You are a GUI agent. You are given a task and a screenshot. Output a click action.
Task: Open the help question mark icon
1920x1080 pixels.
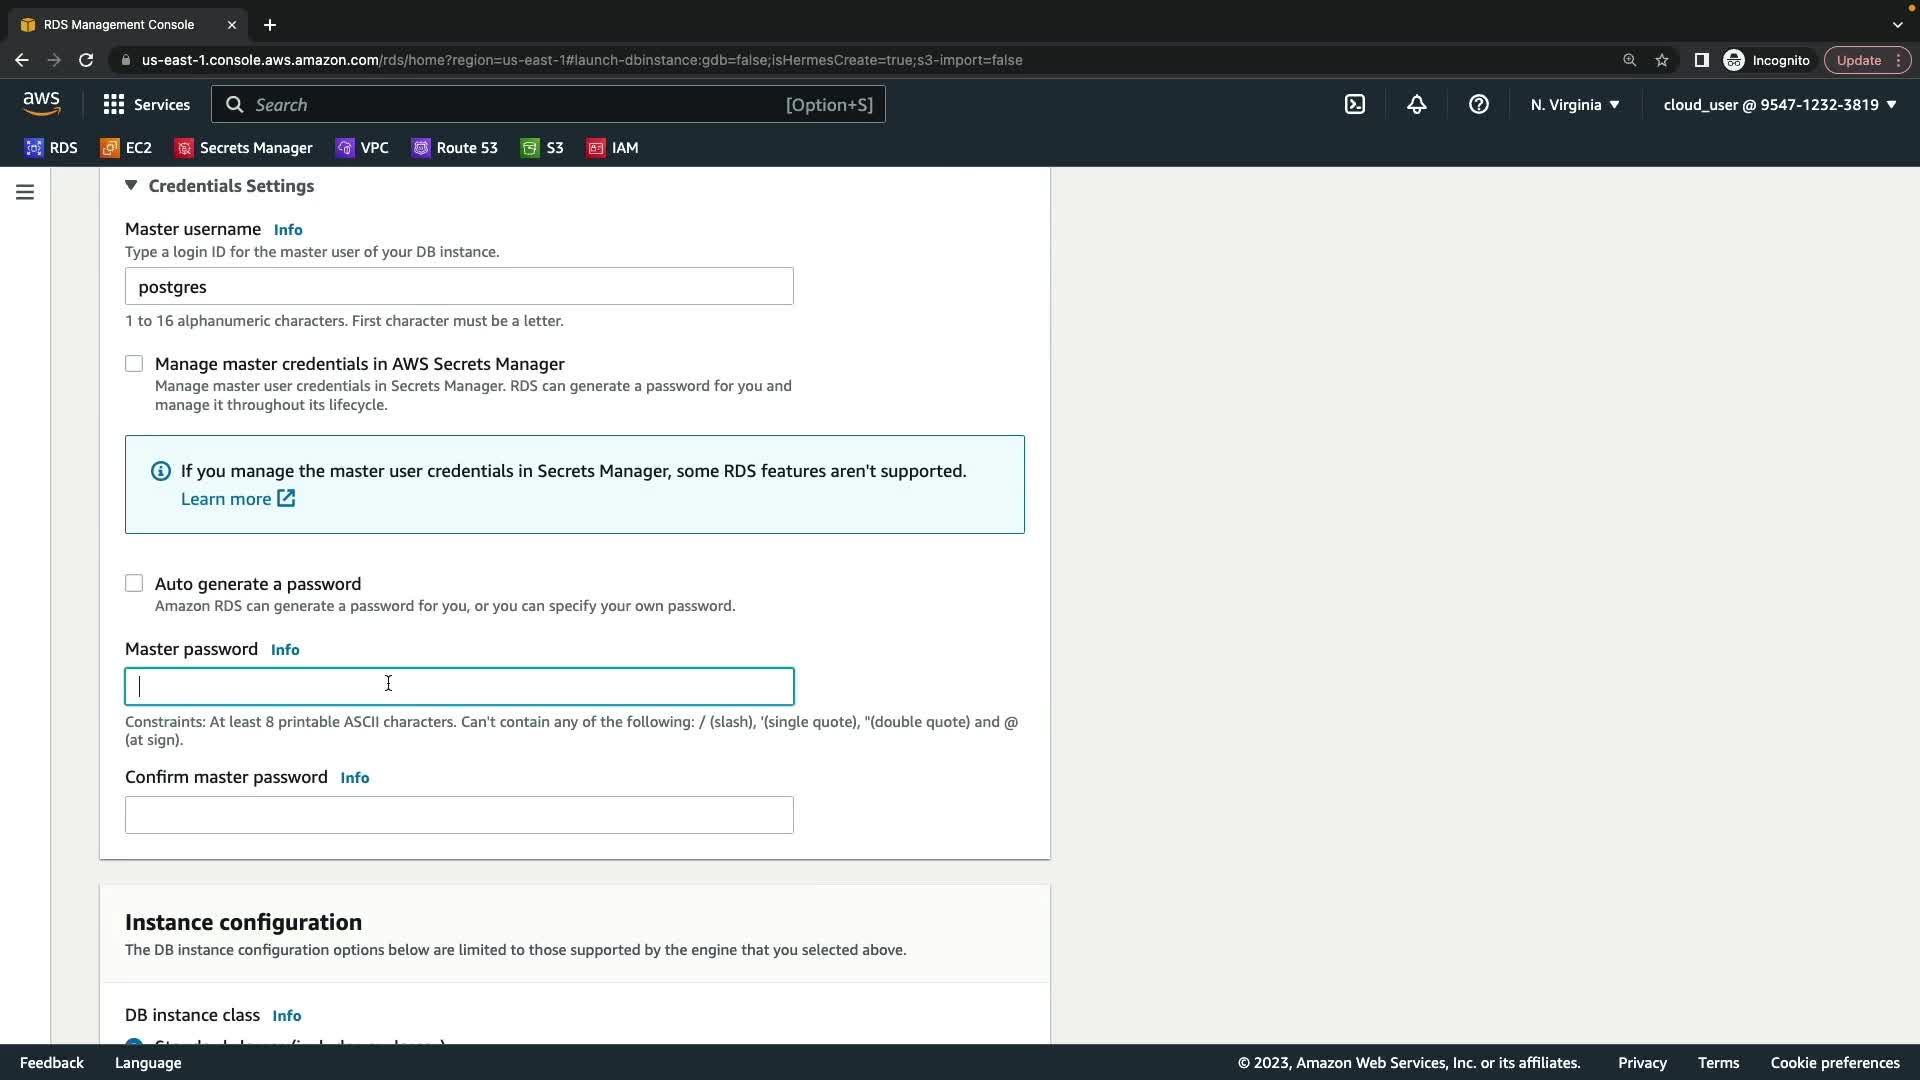(x=1479, y=104)
